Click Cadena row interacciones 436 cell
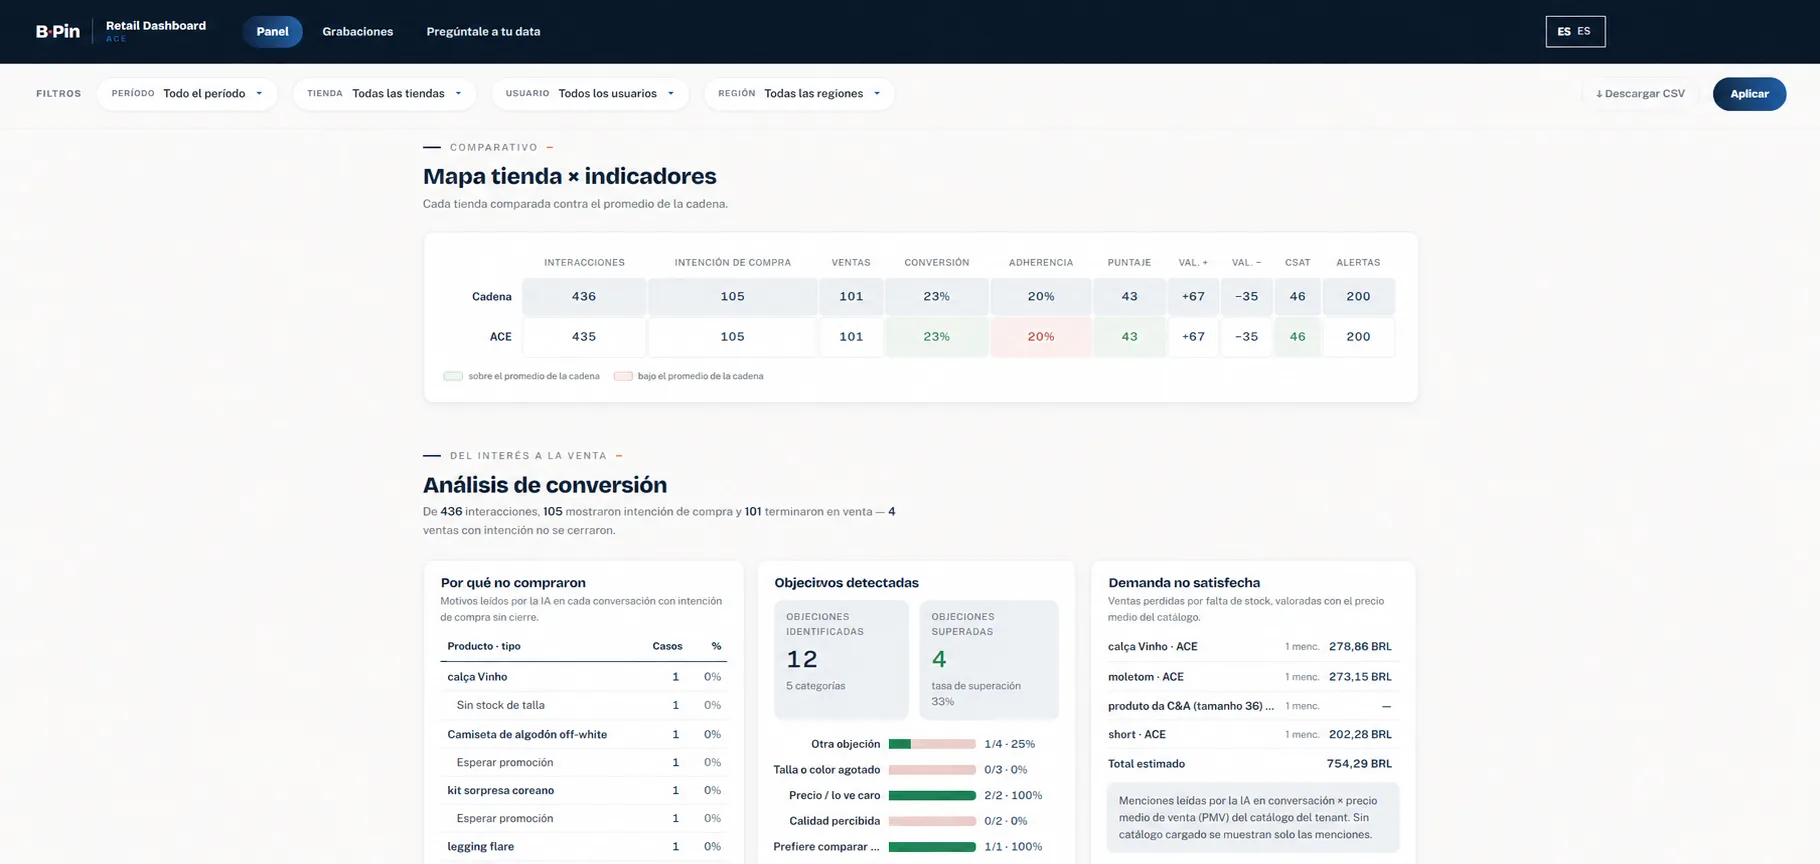Screen dimensions: 1820x864 [x=584, y=297]
